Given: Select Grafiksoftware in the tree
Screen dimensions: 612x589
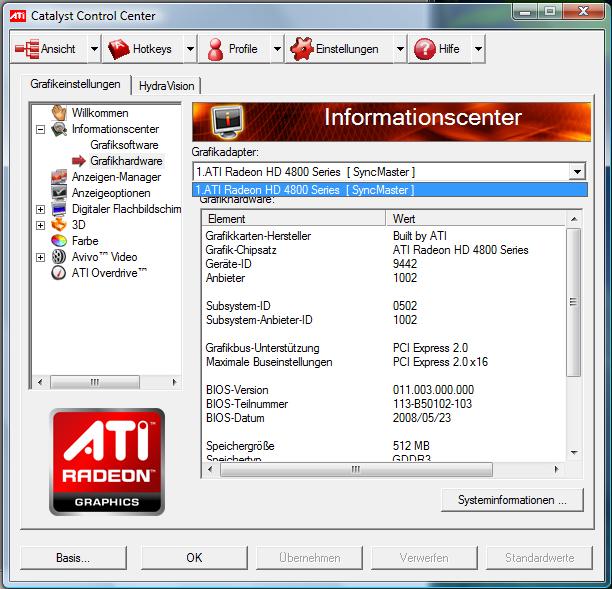Looking at the screenshot, I should coord(124,145).
